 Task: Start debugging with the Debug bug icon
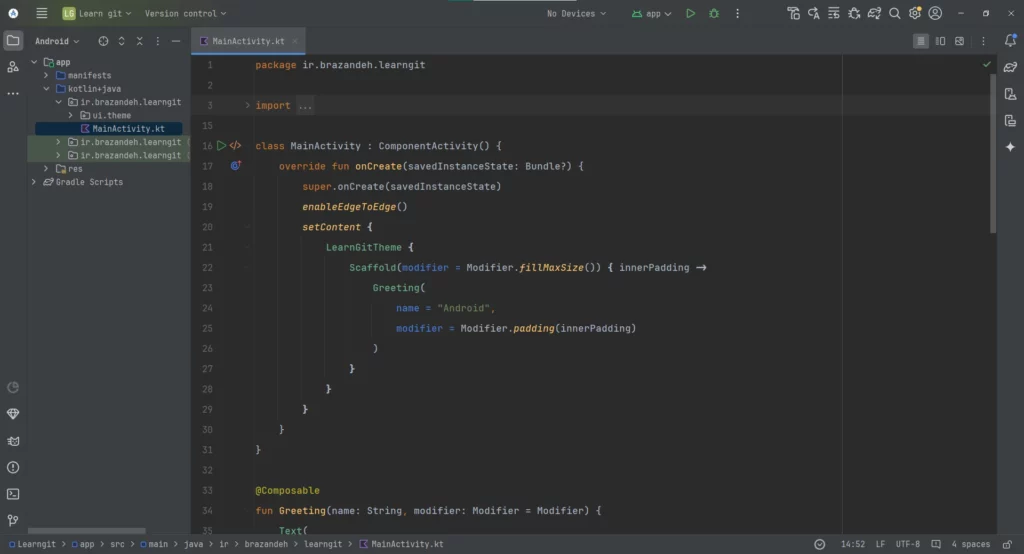[x=714, y=13]
